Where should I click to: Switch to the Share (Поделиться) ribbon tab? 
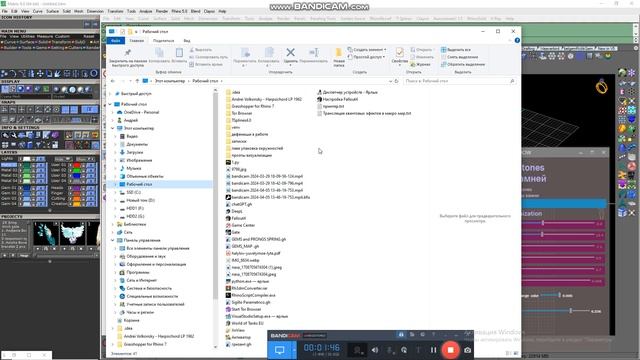click(x=163, y=41)
